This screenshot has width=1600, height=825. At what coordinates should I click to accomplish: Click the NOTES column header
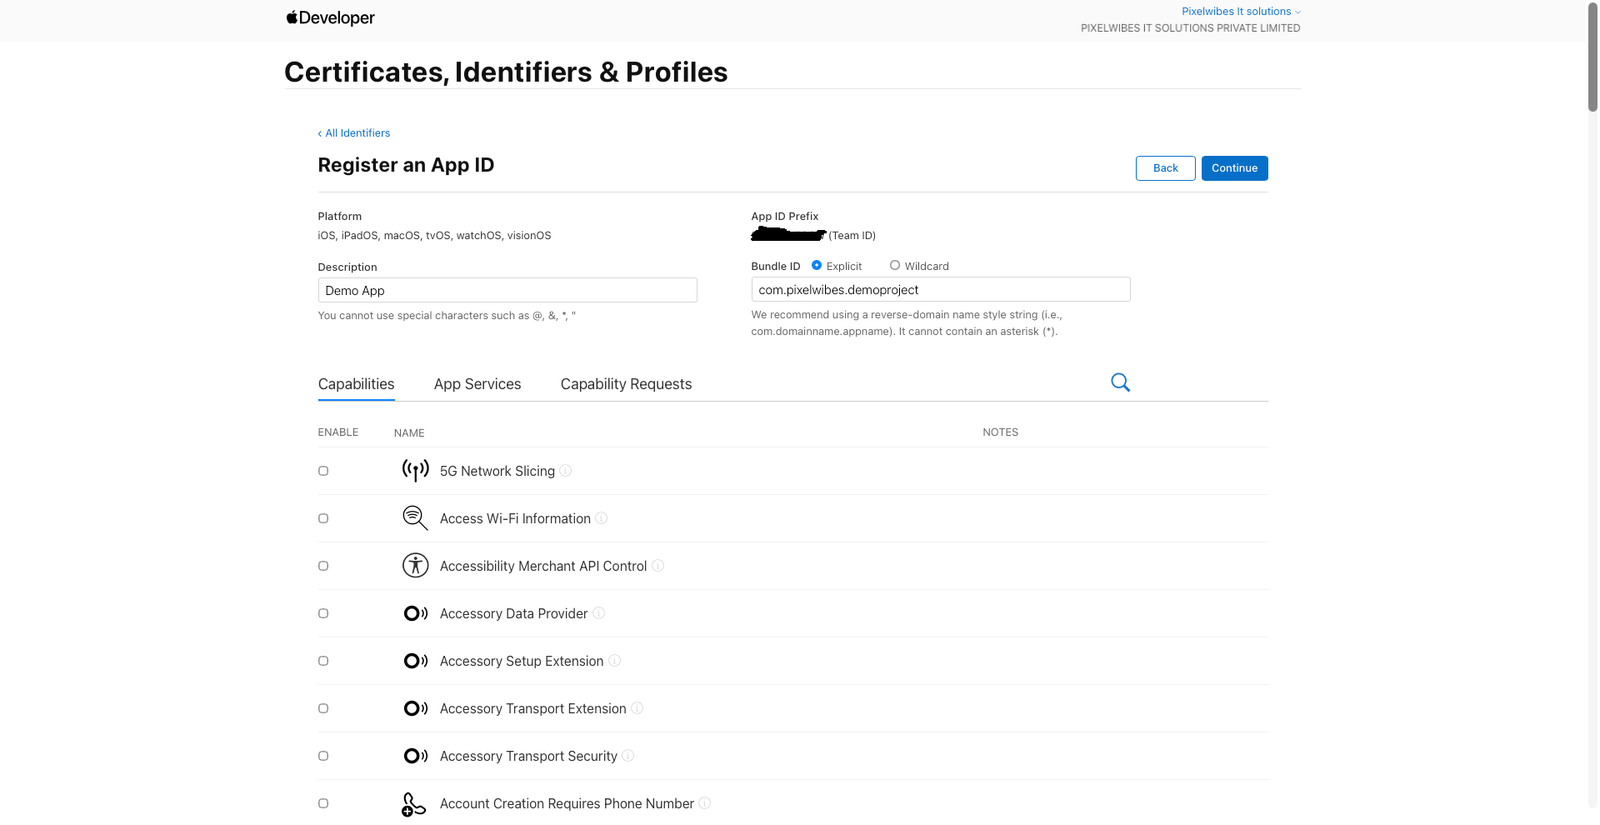(1000, 432)
